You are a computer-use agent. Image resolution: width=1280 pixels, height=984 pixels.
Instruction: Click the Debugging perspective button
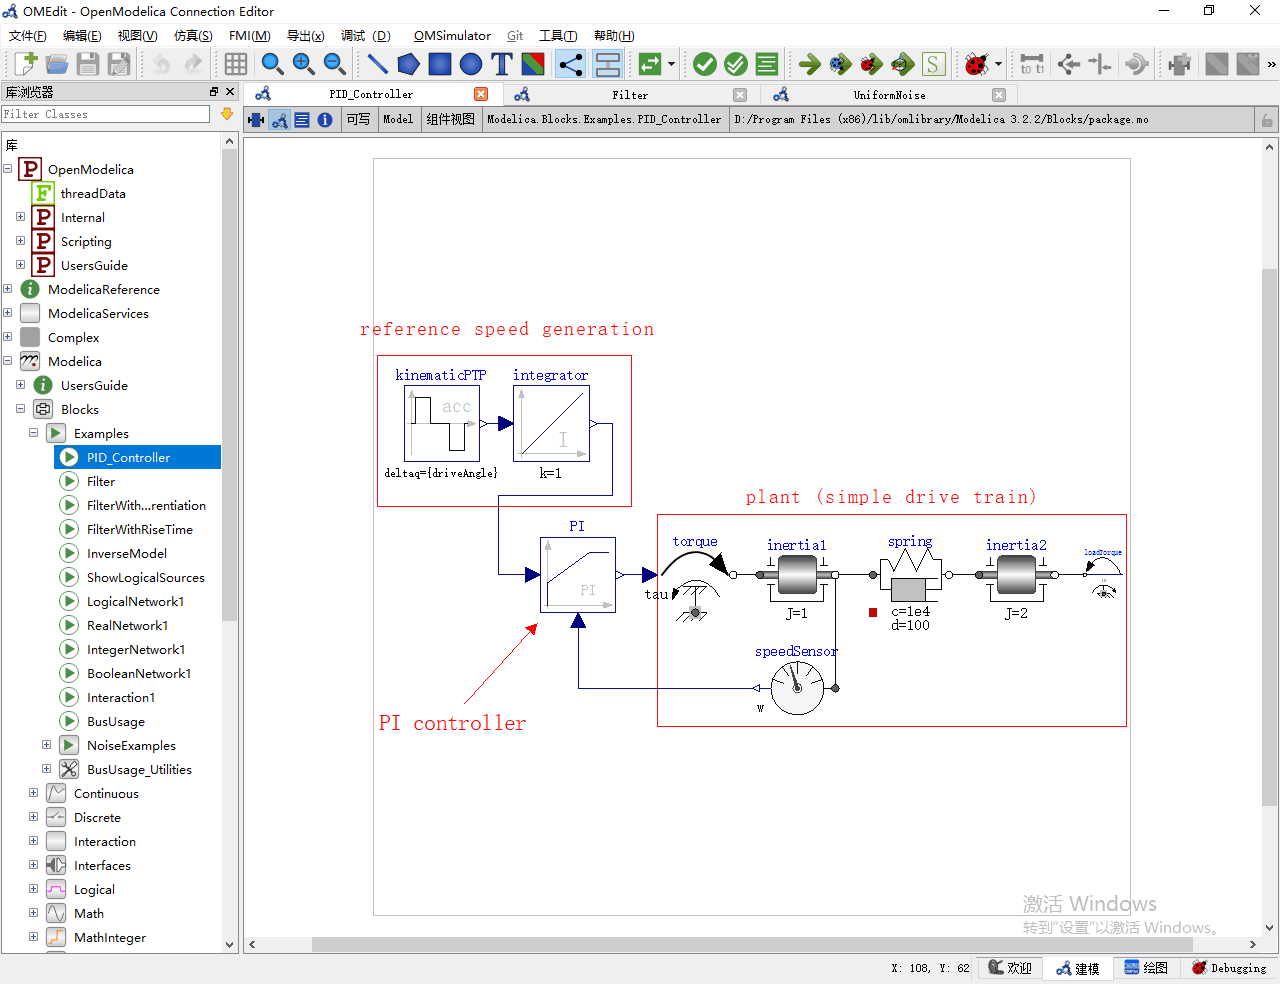pyautogui.click(x=1229, y=968)
